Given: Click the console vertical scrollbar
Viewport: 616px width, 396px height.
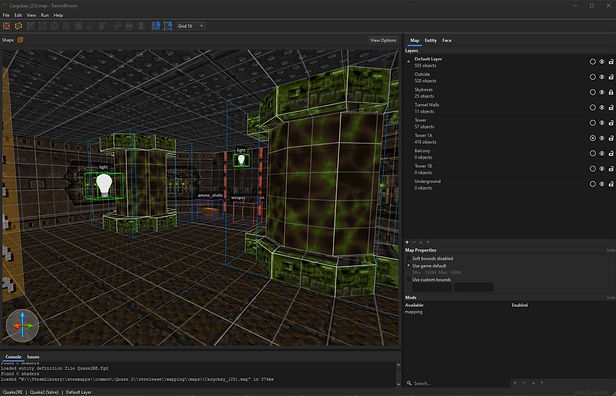Looking at the screenshot, I should coord(398,374).
